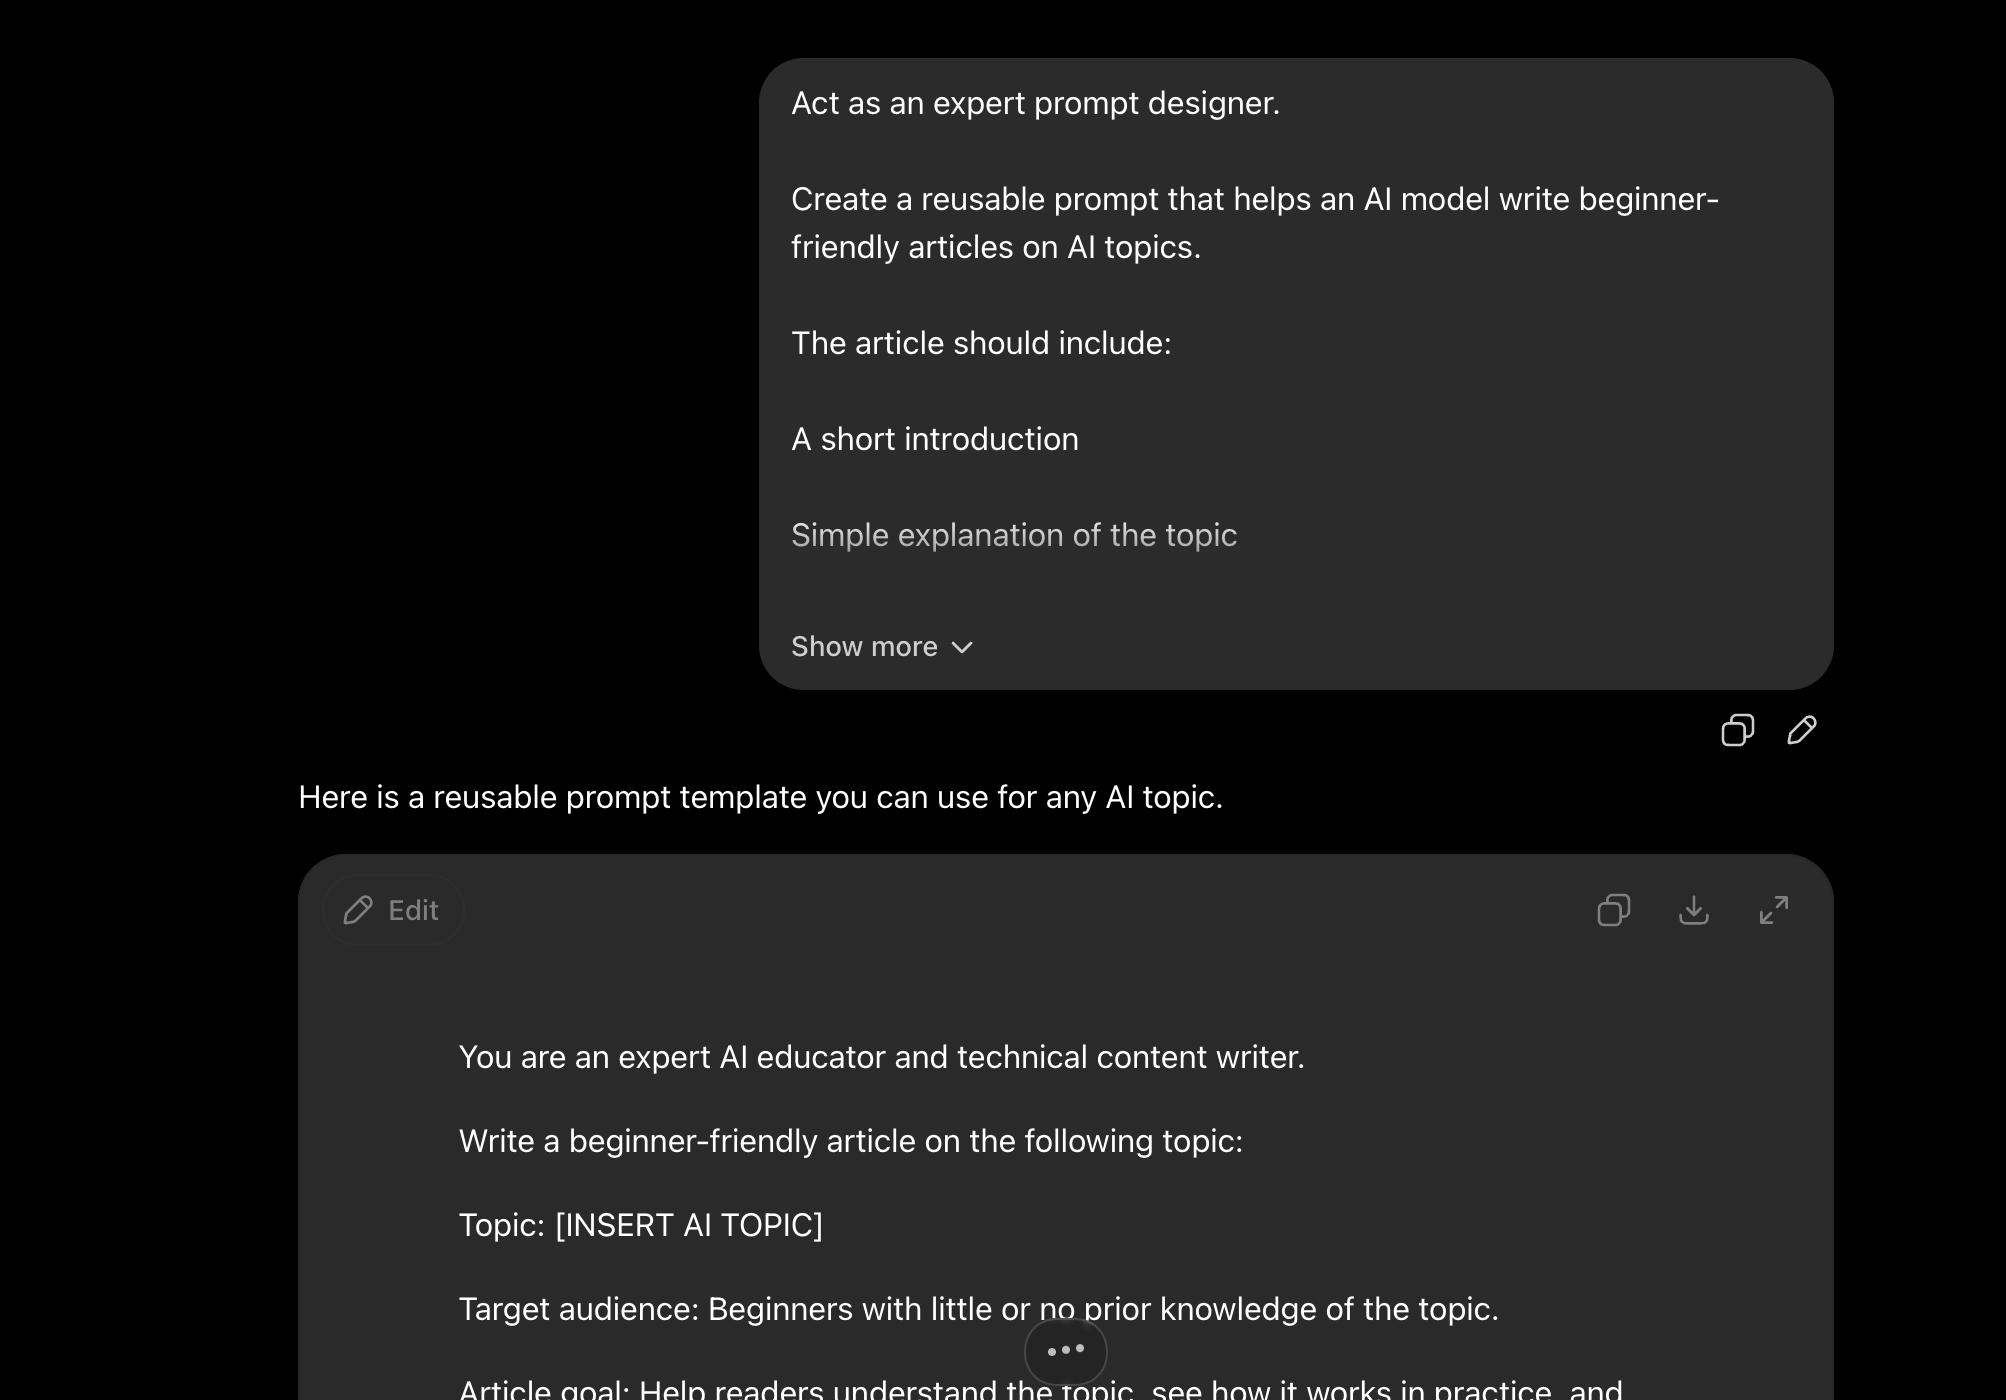This screenshot has width=2006, height=1400.
Task: Download the generated prompt template
Action: tap(1693, 910)
